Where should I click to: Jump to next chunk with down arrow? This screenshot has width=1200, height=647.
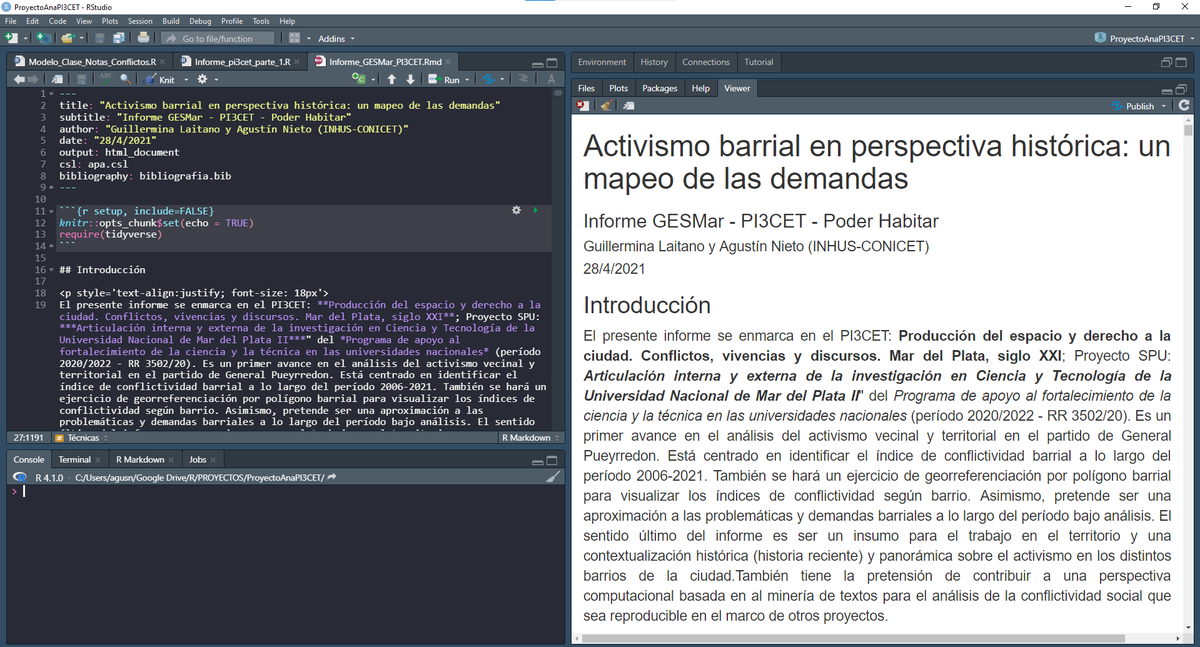coord(409,79)
